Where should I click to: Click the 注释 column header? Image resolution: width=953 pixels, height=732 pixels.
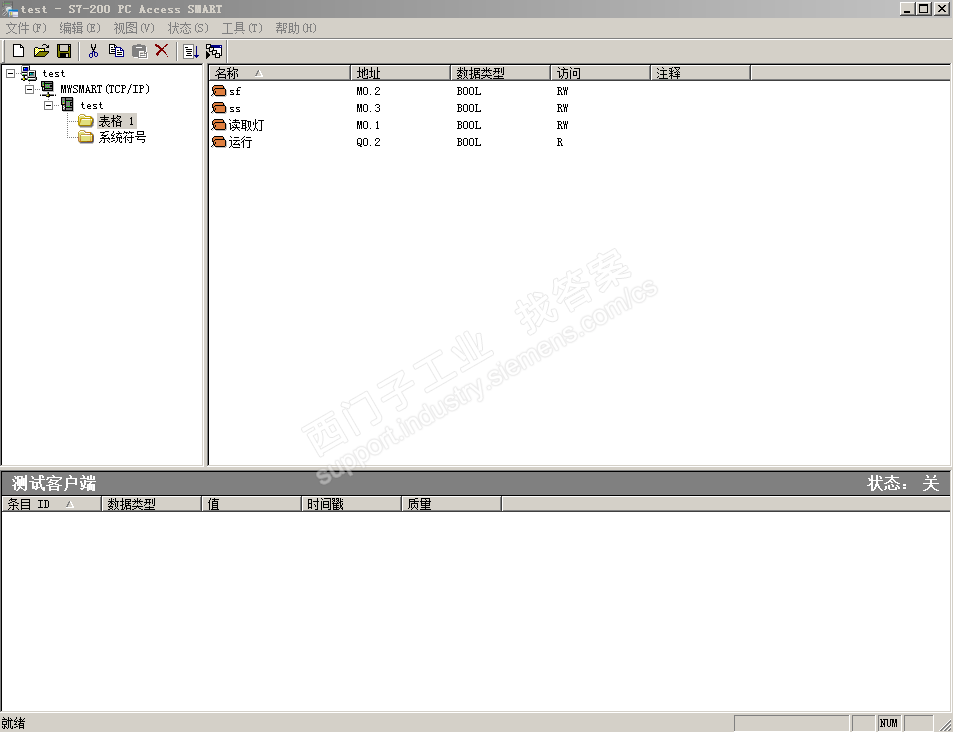tap(700, 73)
